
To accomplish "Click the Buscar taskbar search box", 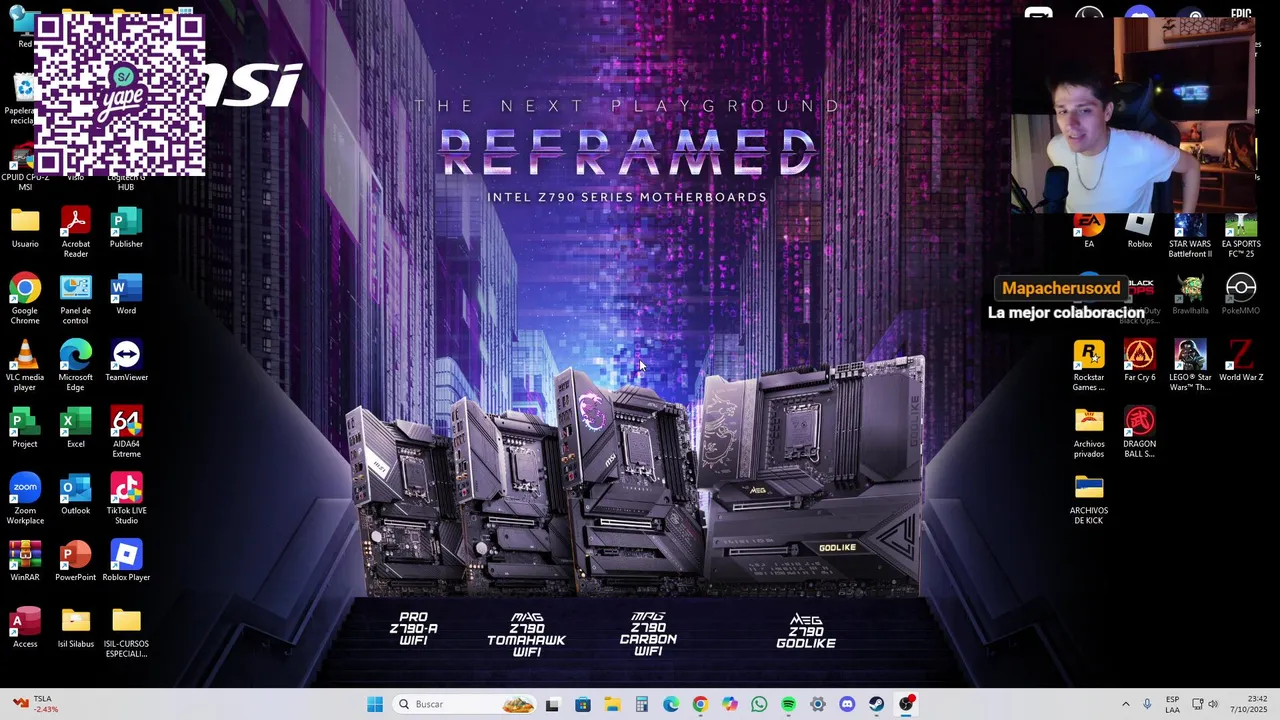I will 465,704.
